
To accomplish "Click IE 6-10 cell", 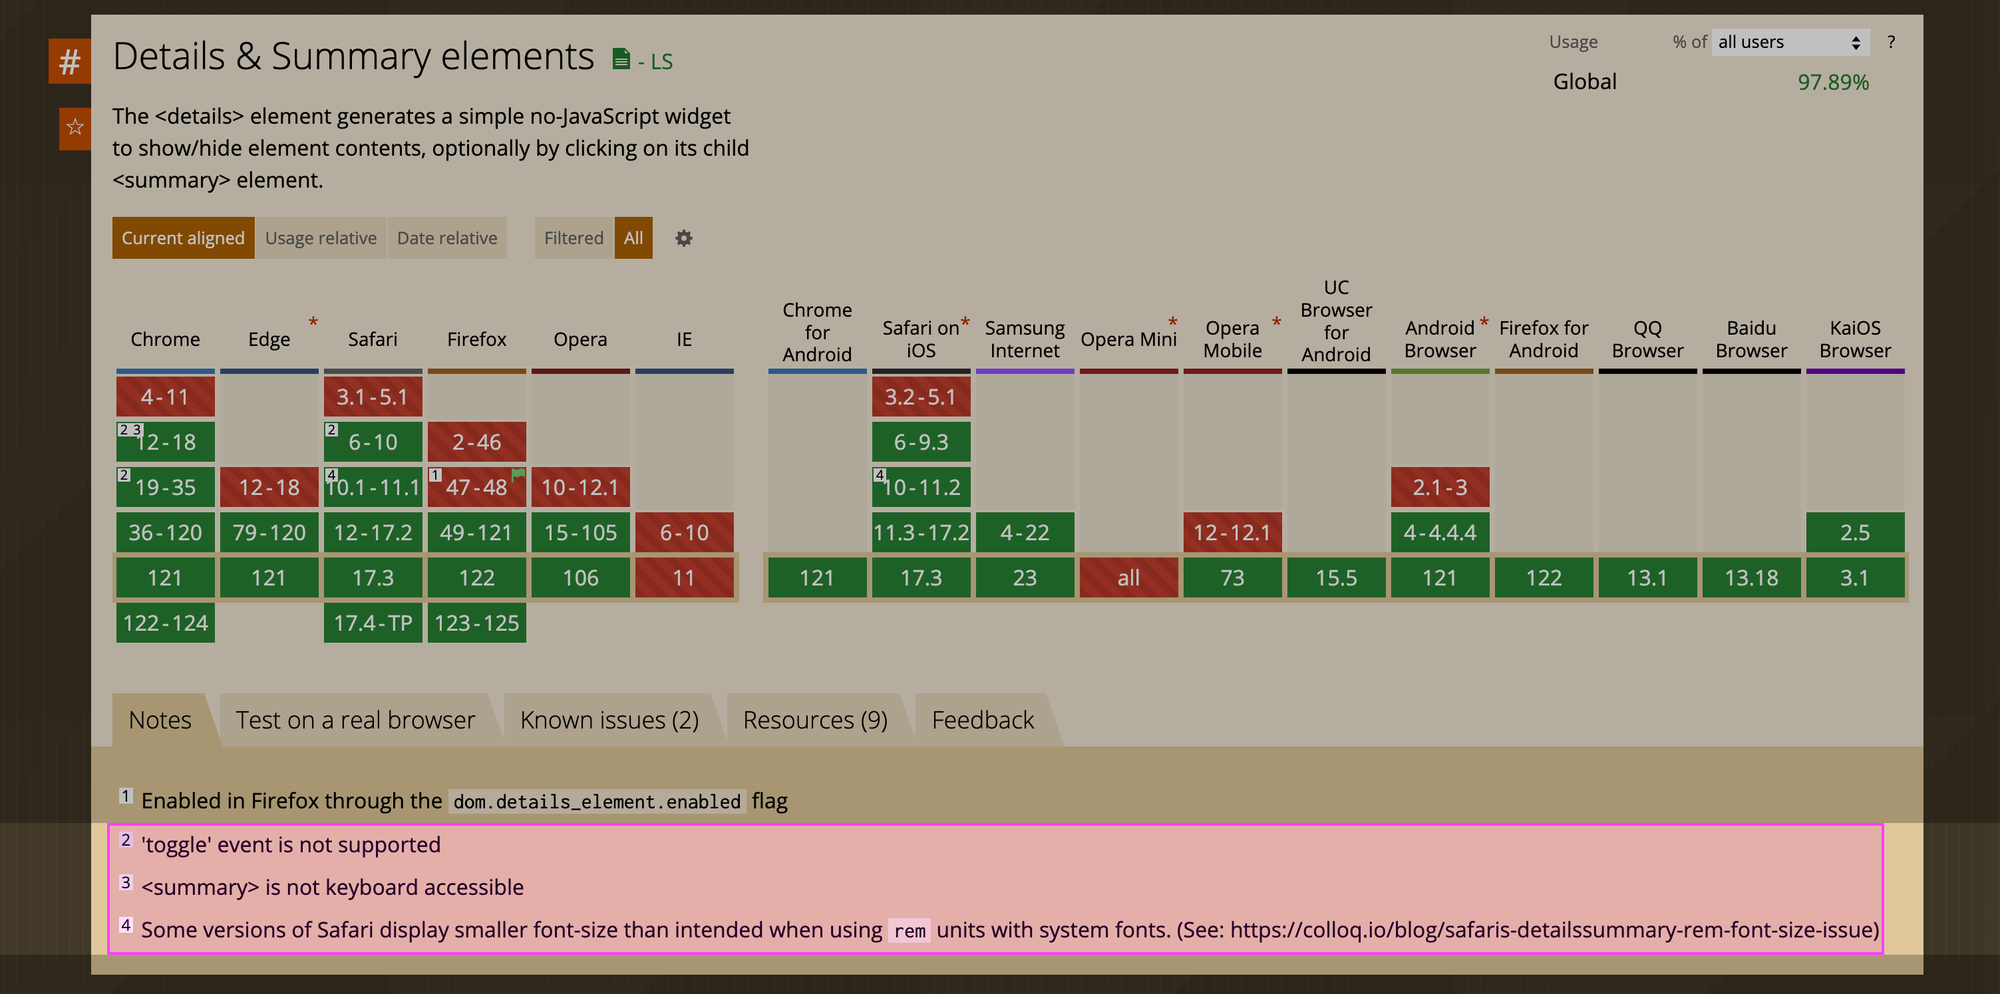I will (684, 533).
